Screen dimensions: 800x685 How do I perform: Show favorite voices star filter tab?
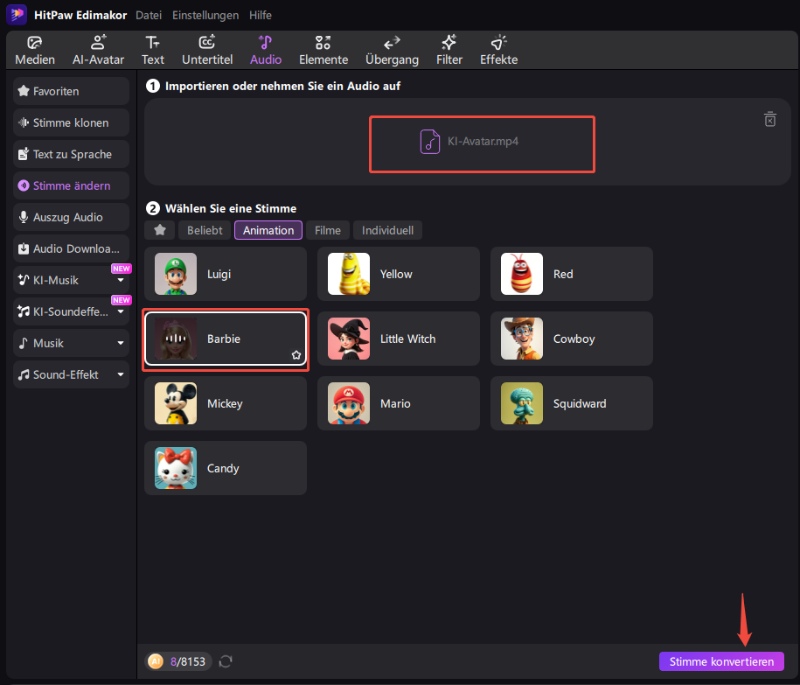[x=159, y=230]
